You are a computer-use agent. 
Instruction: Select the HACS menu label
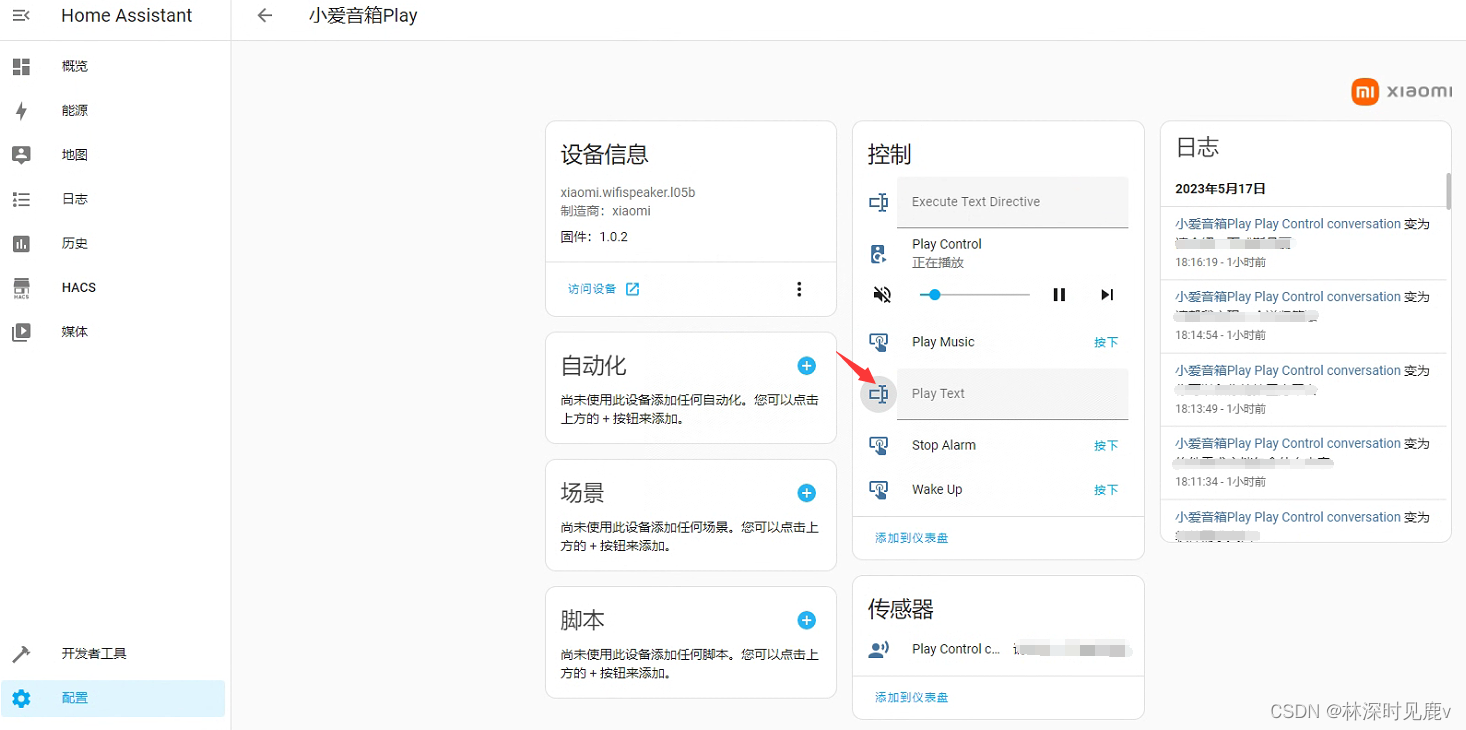(x=79, y=288)
